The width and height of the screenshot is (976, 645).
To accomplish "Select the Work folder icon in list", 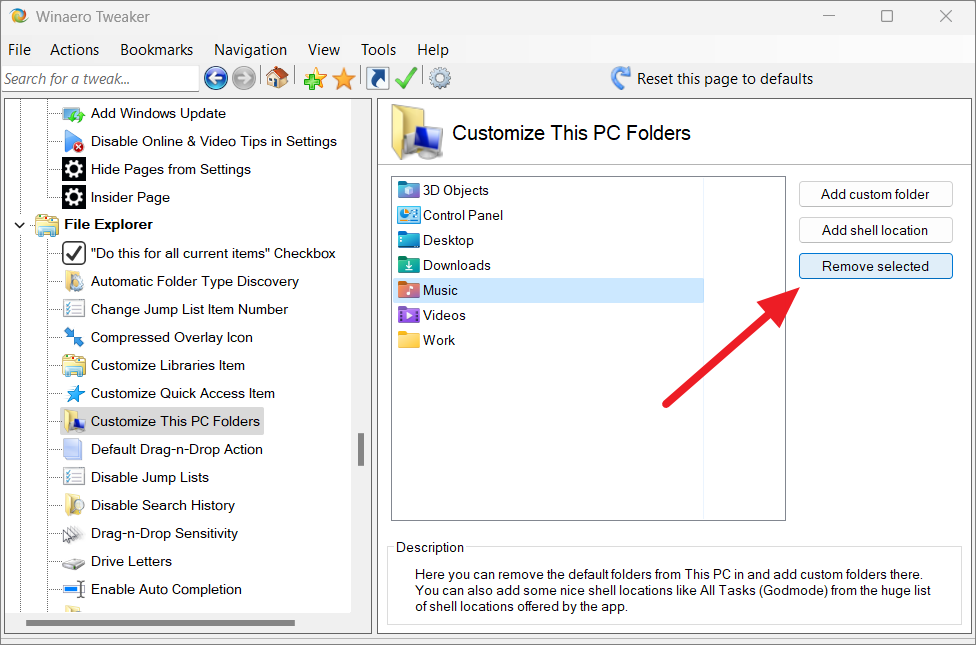I will (408, 340).
